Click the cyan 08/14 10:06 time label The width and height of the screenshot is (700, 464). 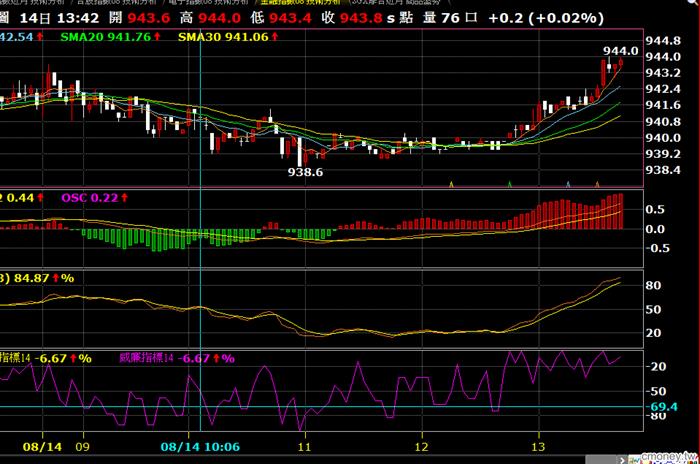[x=200, y=447]
